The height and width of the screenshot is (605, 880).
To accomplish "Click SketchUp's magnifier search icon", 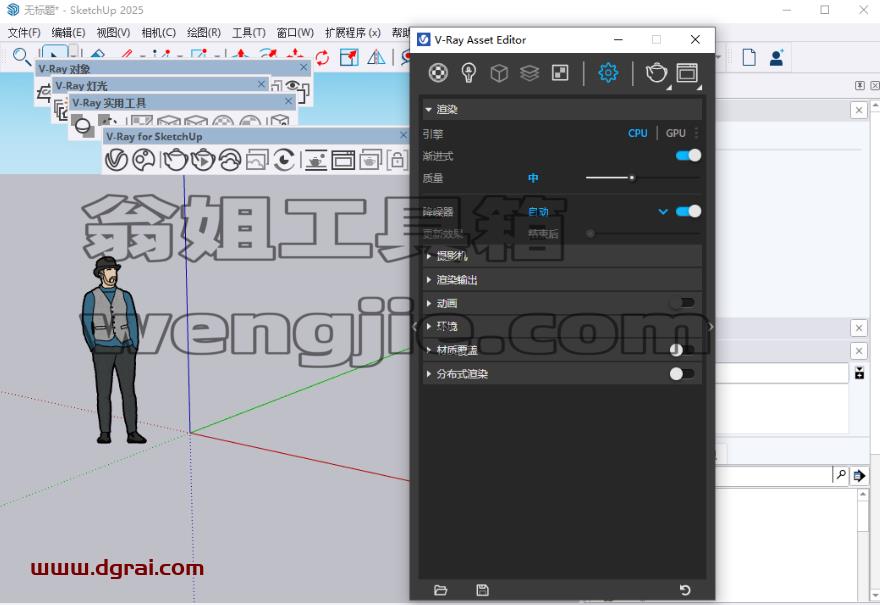I will tap(21, 57).
